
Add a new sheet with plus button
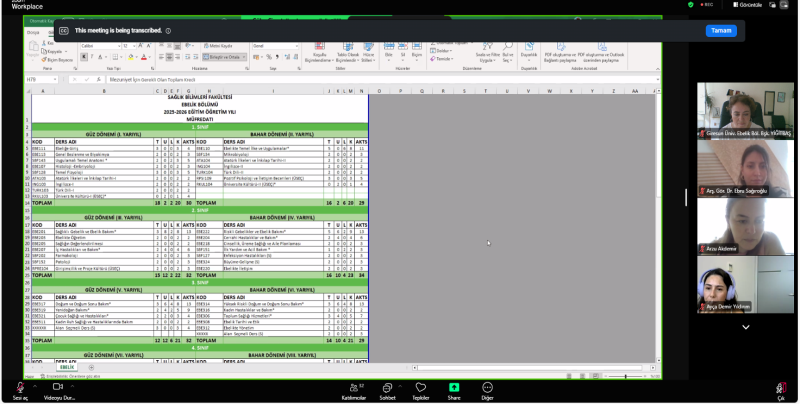[91, 367]
